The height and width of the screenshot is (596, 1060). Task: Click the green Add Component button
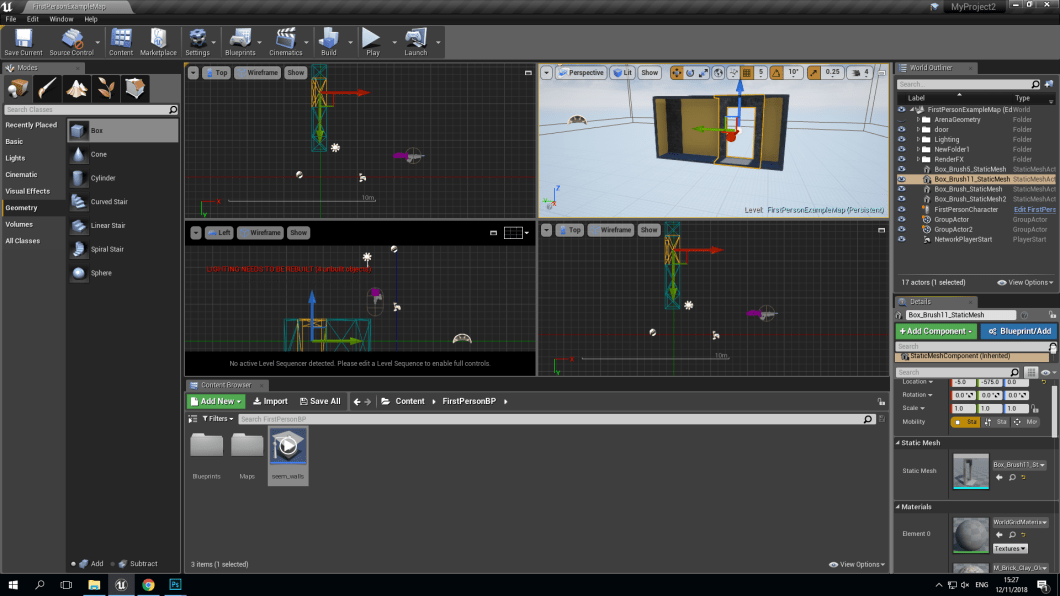(935, 331)
